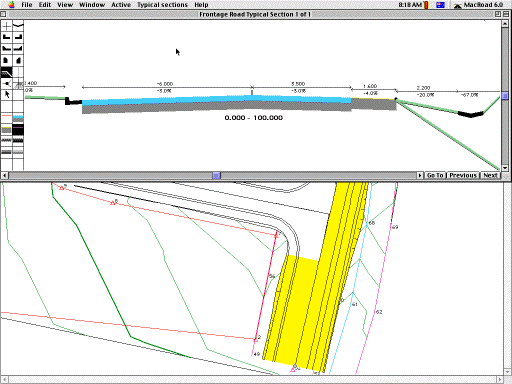Click the Previous button
Screen dimensions: 512x384
[x=463, y=175]
